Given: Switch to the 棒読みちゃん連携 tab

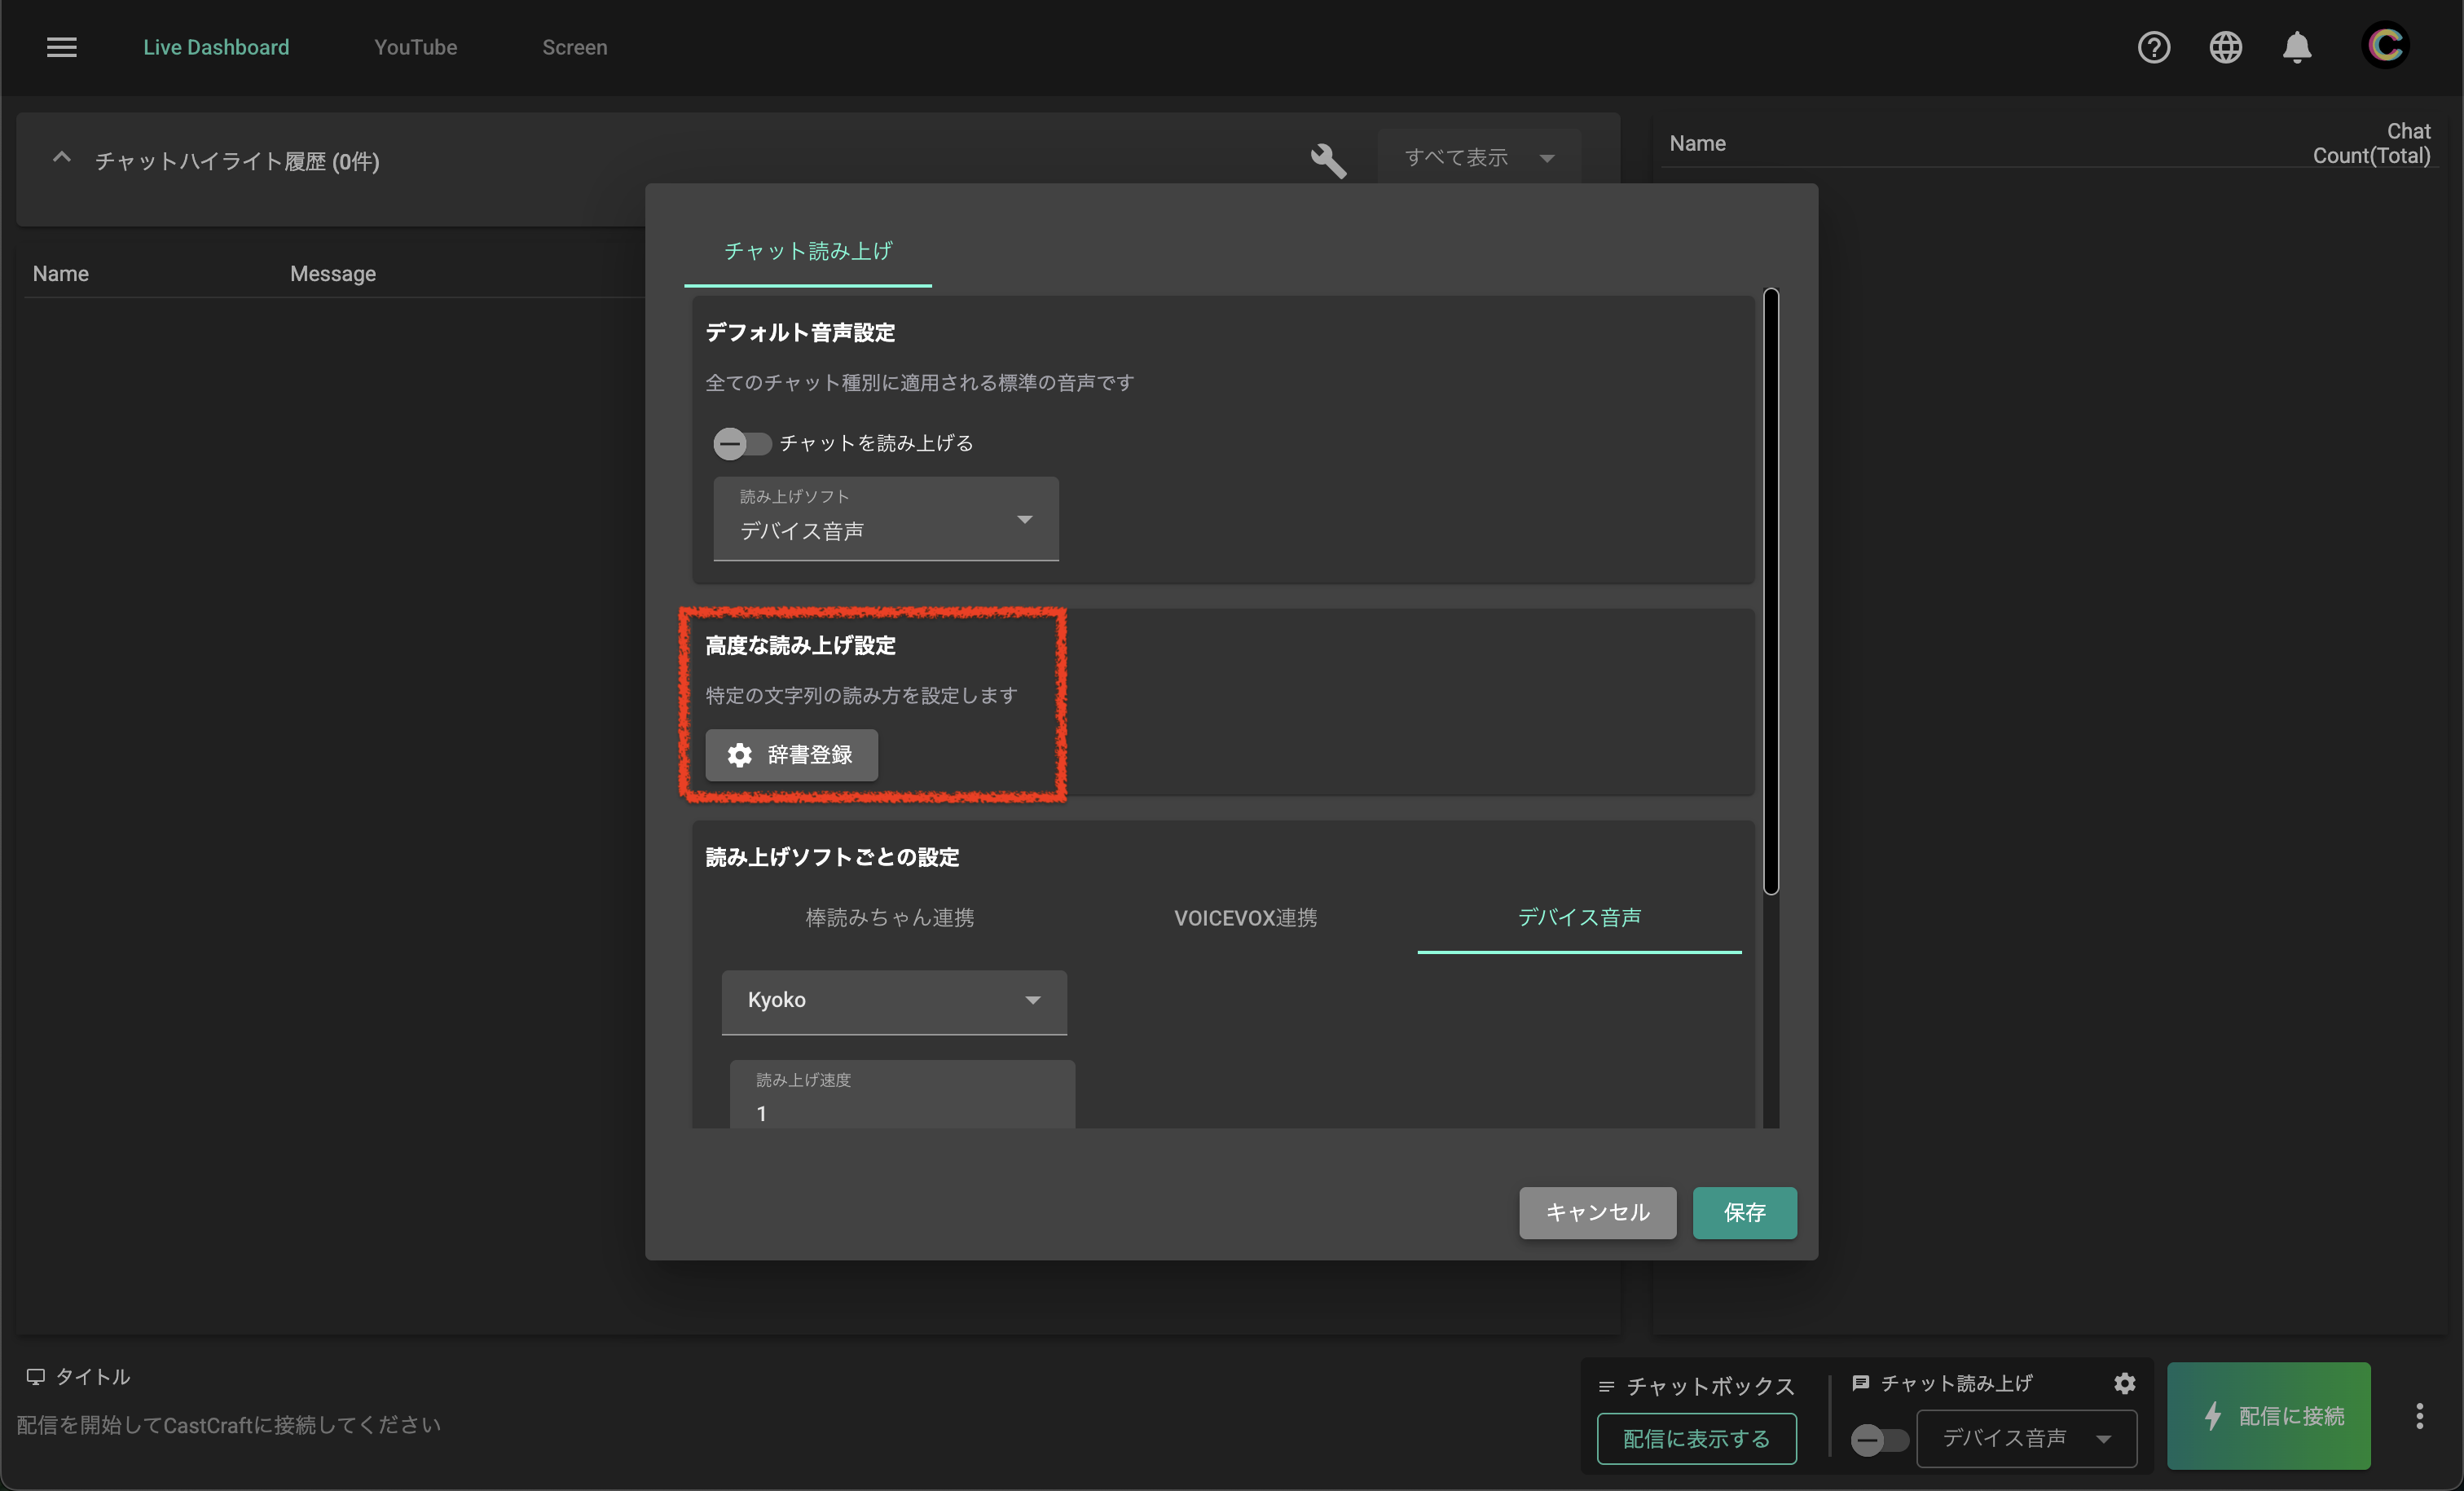Looking at the screenshot, I should pos(889,917).
